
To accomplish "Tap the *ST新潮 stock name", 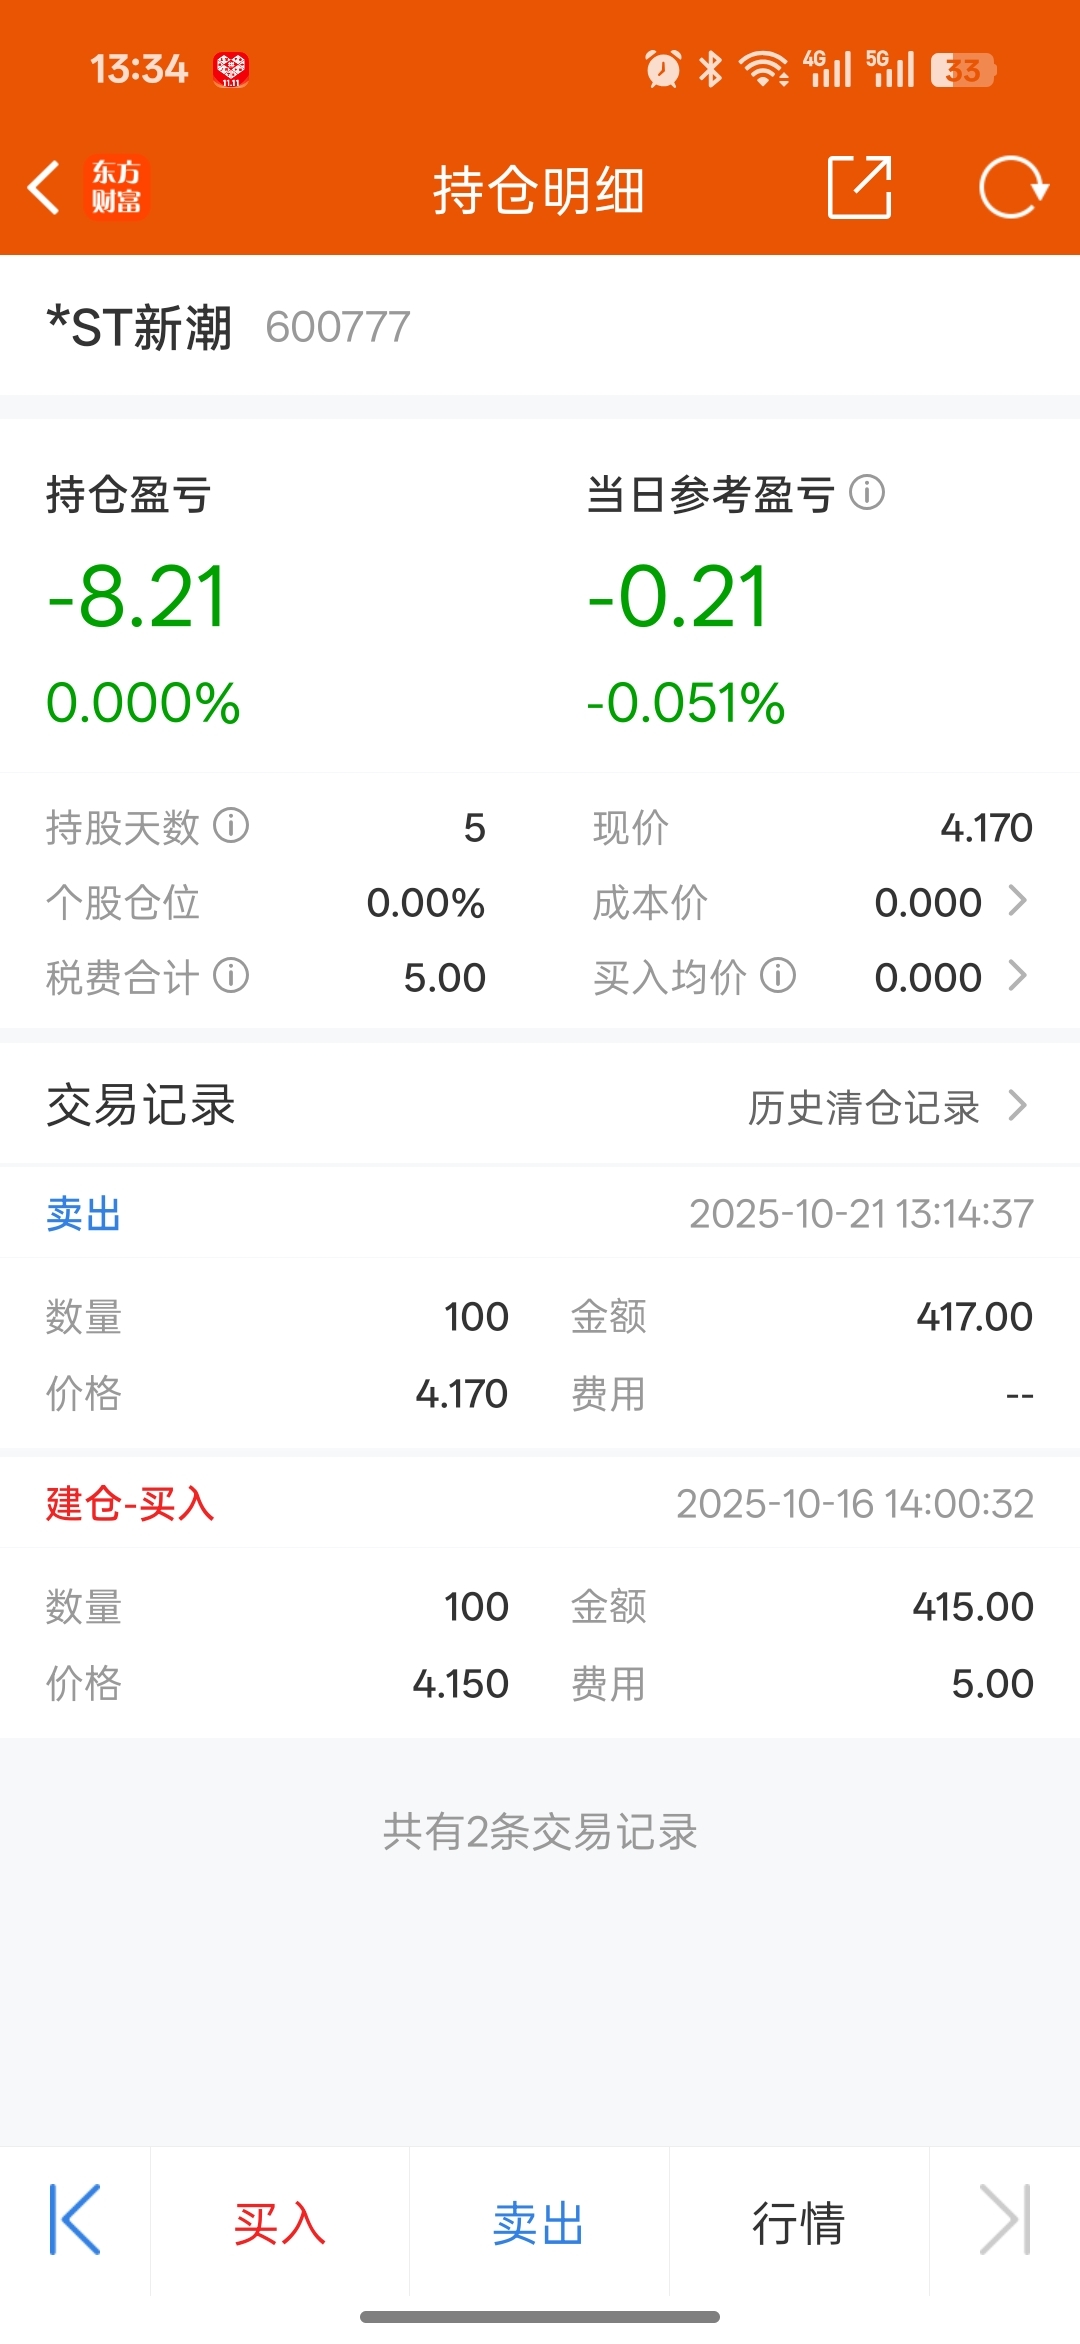I will coord(140,327).
